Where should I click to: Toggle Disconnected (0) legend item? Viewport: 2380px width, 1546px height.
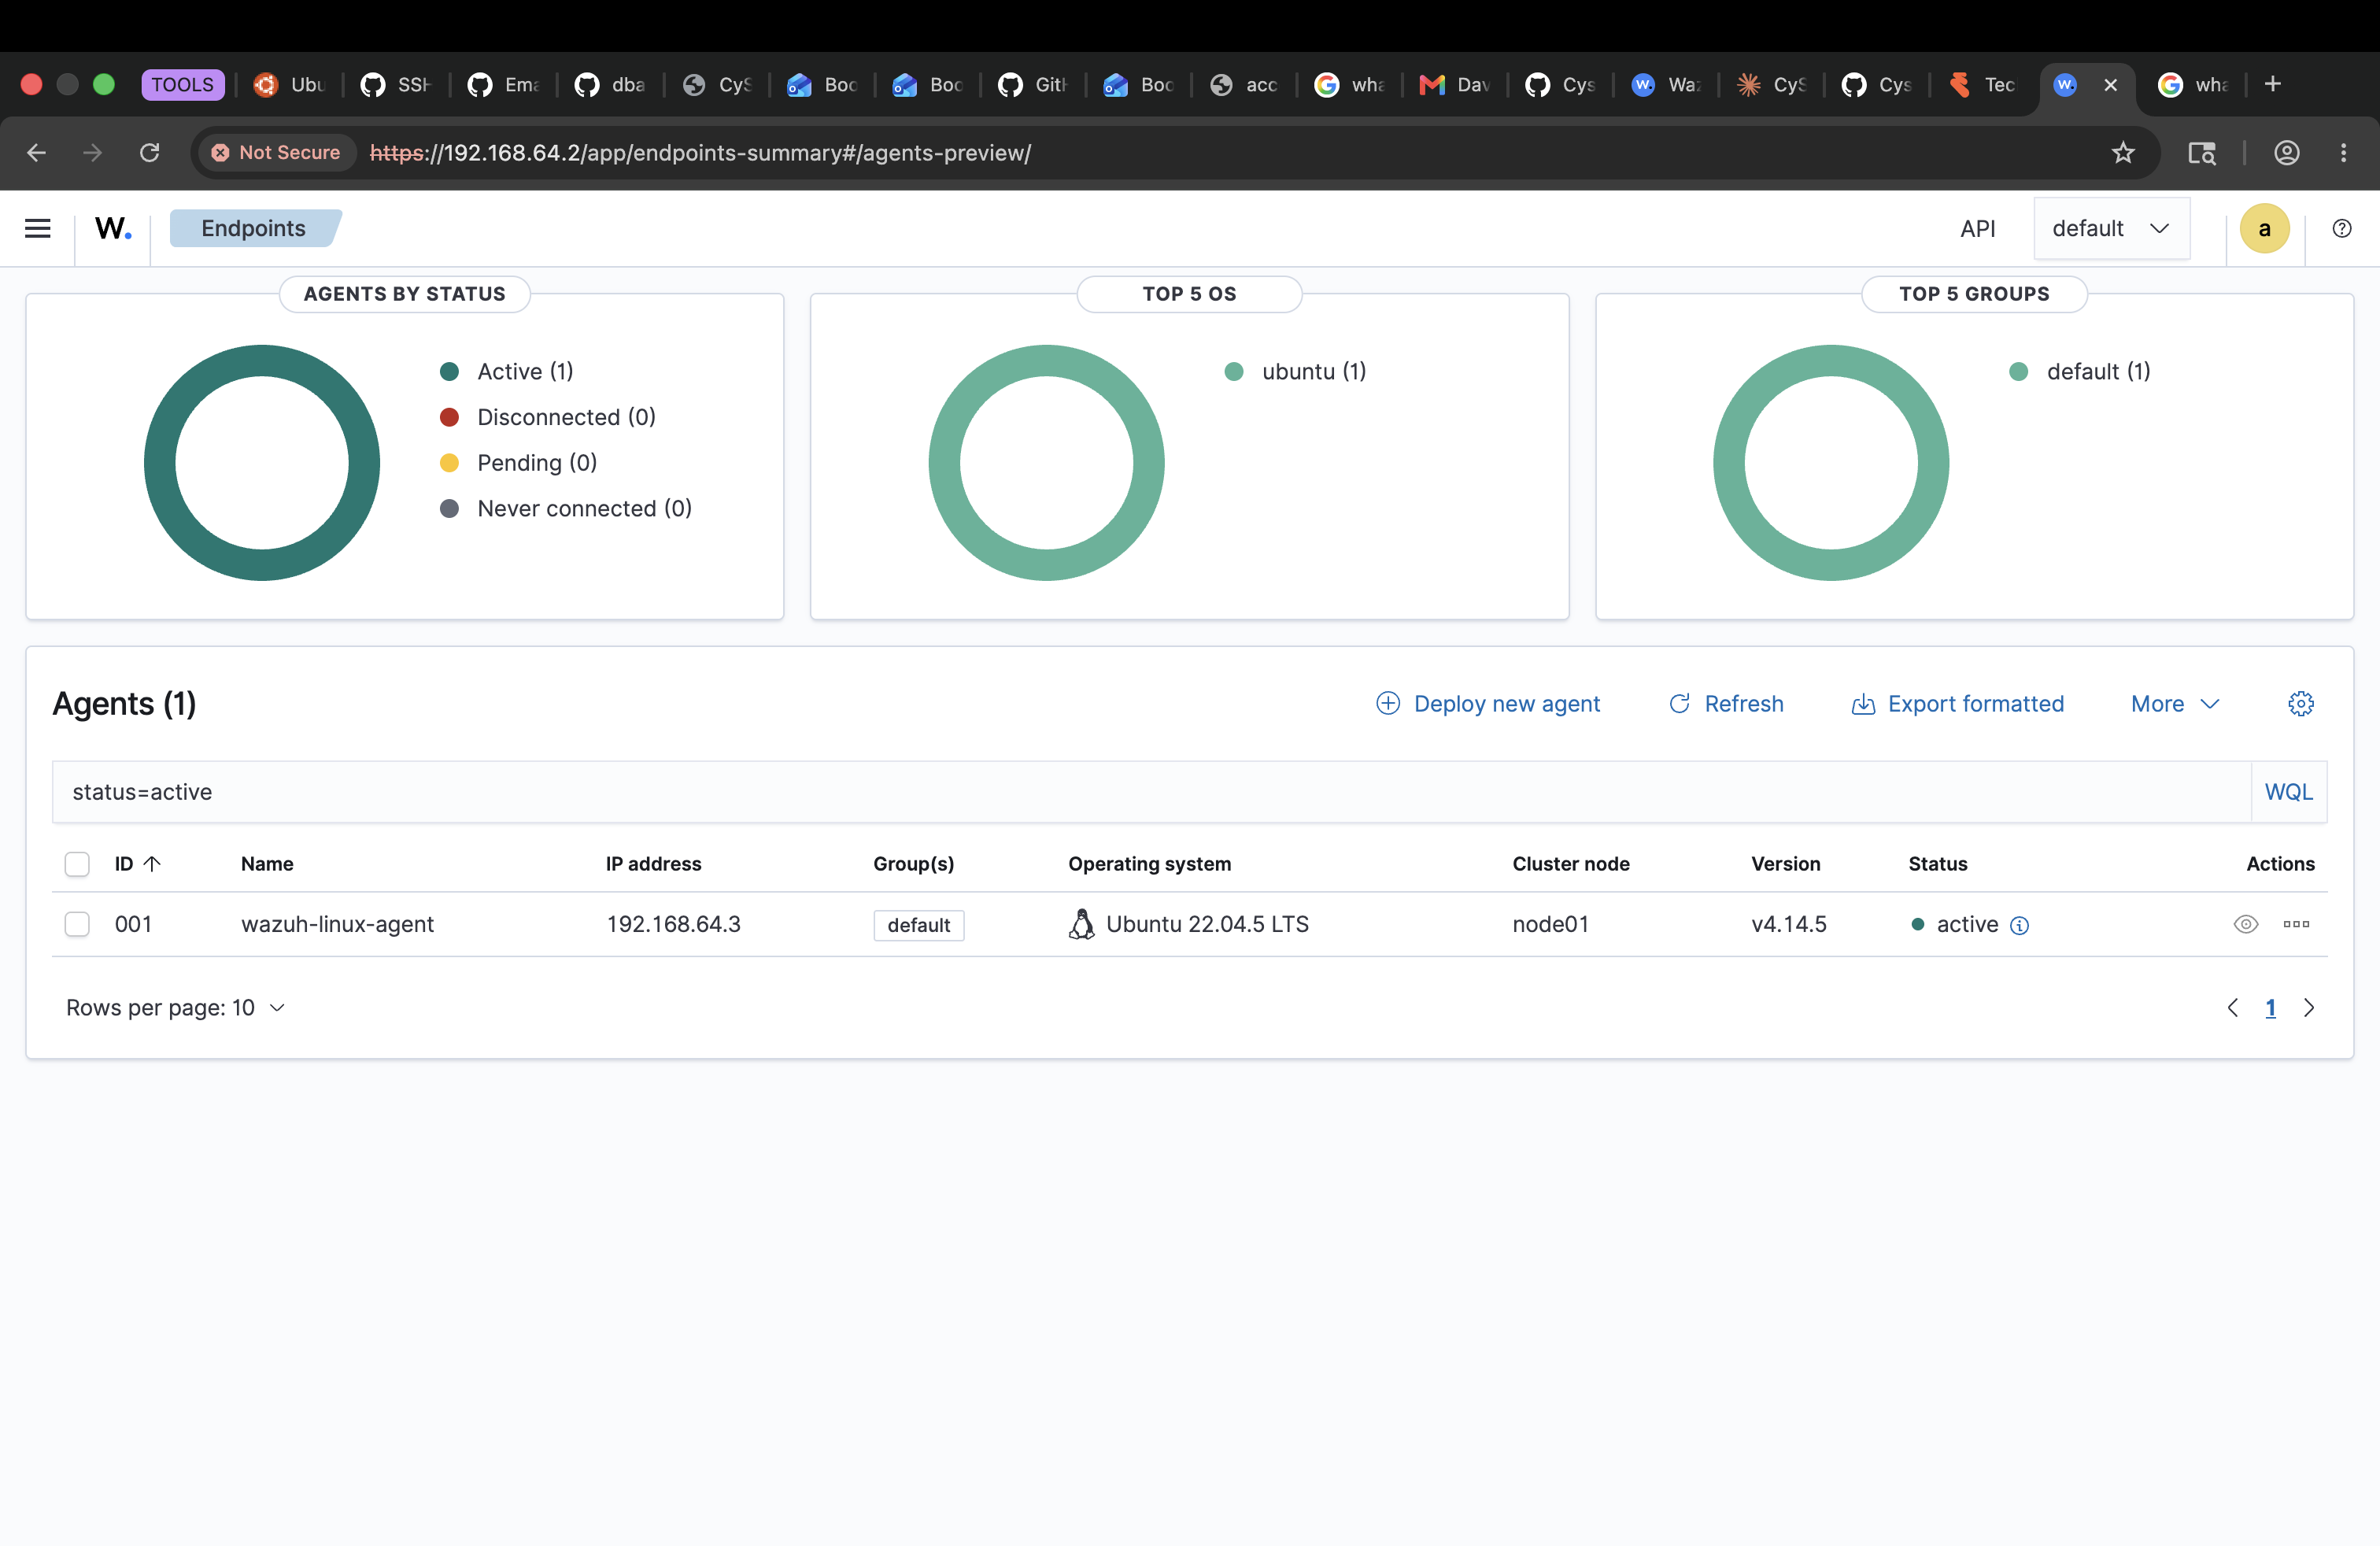tap(548, 417)
